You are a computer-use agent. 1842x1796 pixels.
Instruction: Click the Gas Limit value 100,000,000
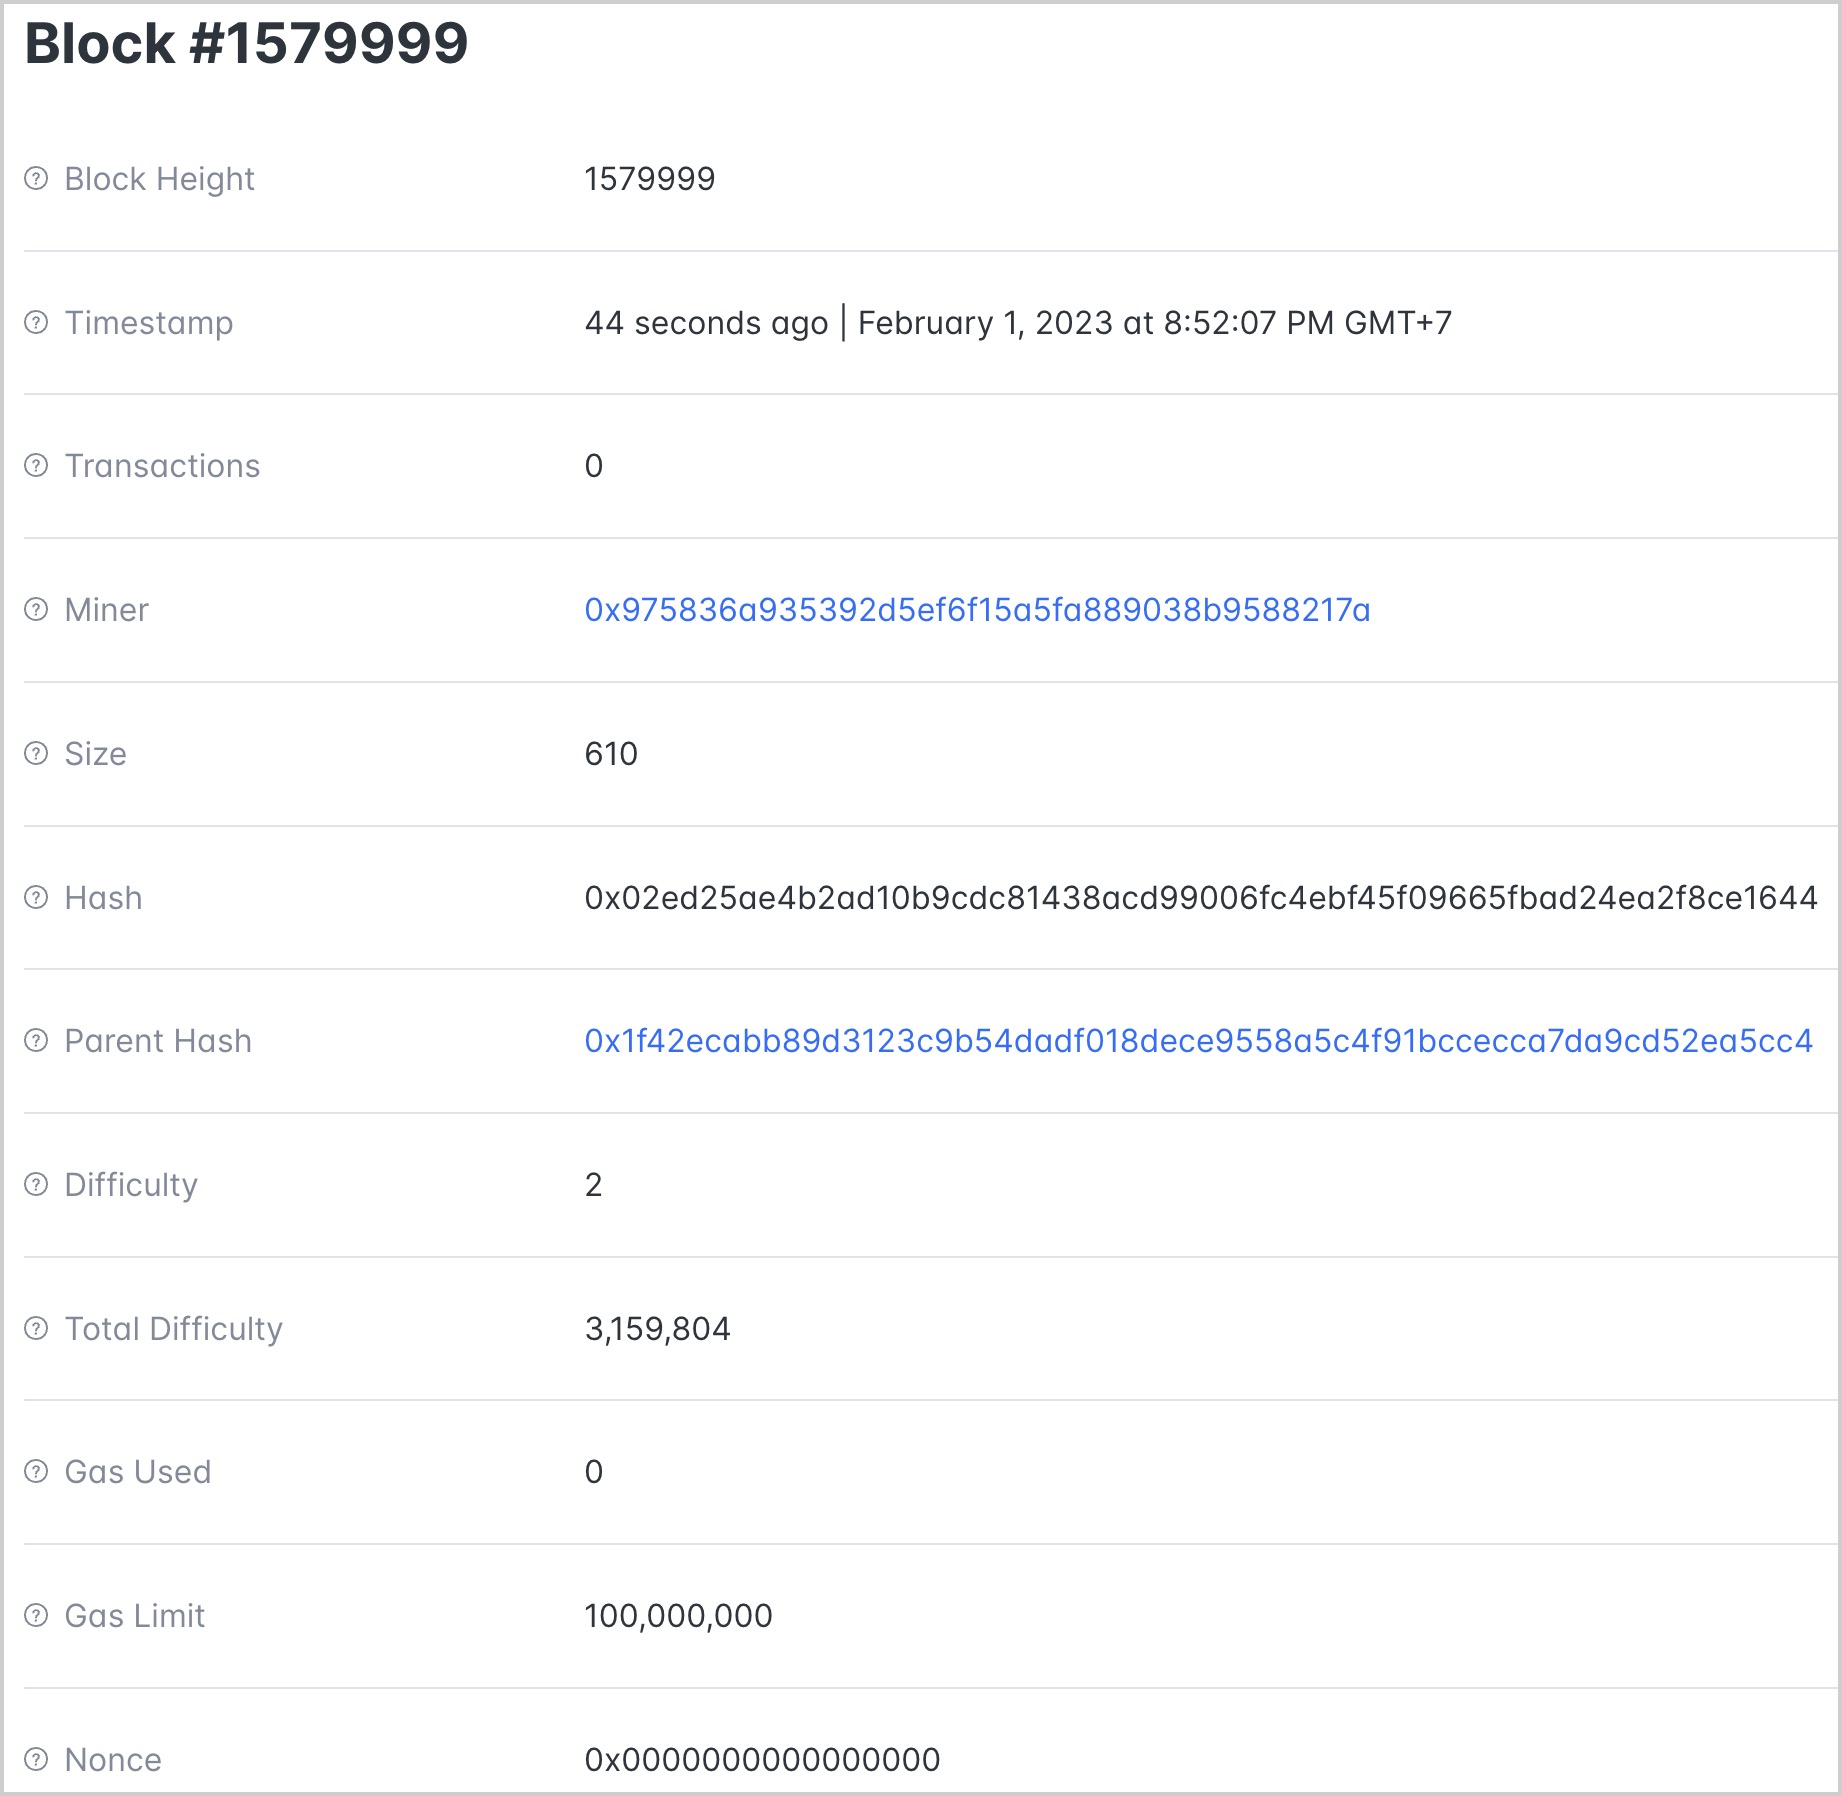678,1616
